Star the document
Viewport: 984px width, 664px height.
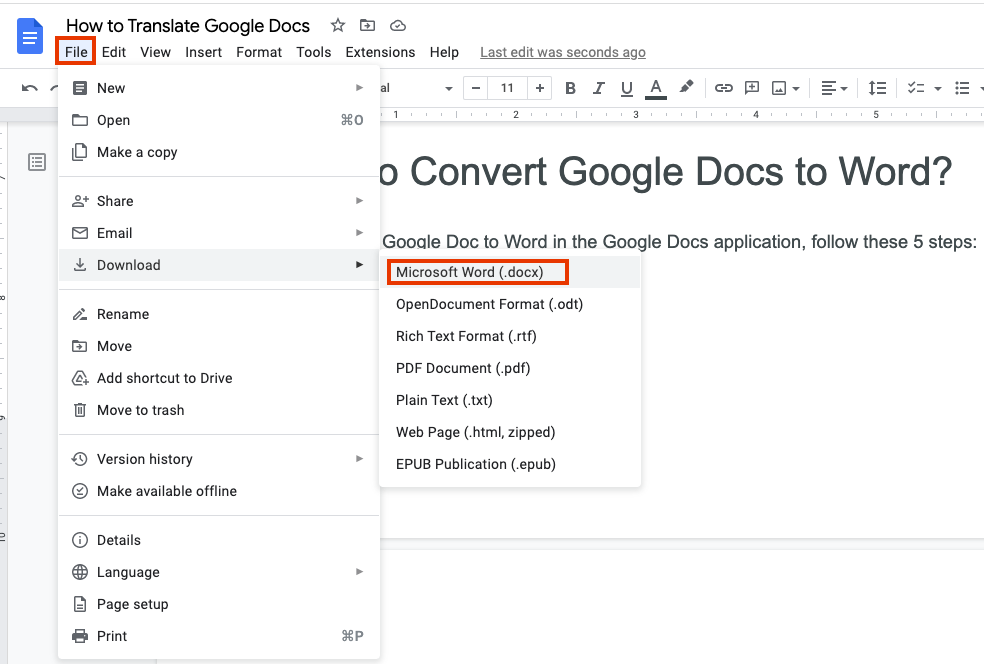point(337,25)
